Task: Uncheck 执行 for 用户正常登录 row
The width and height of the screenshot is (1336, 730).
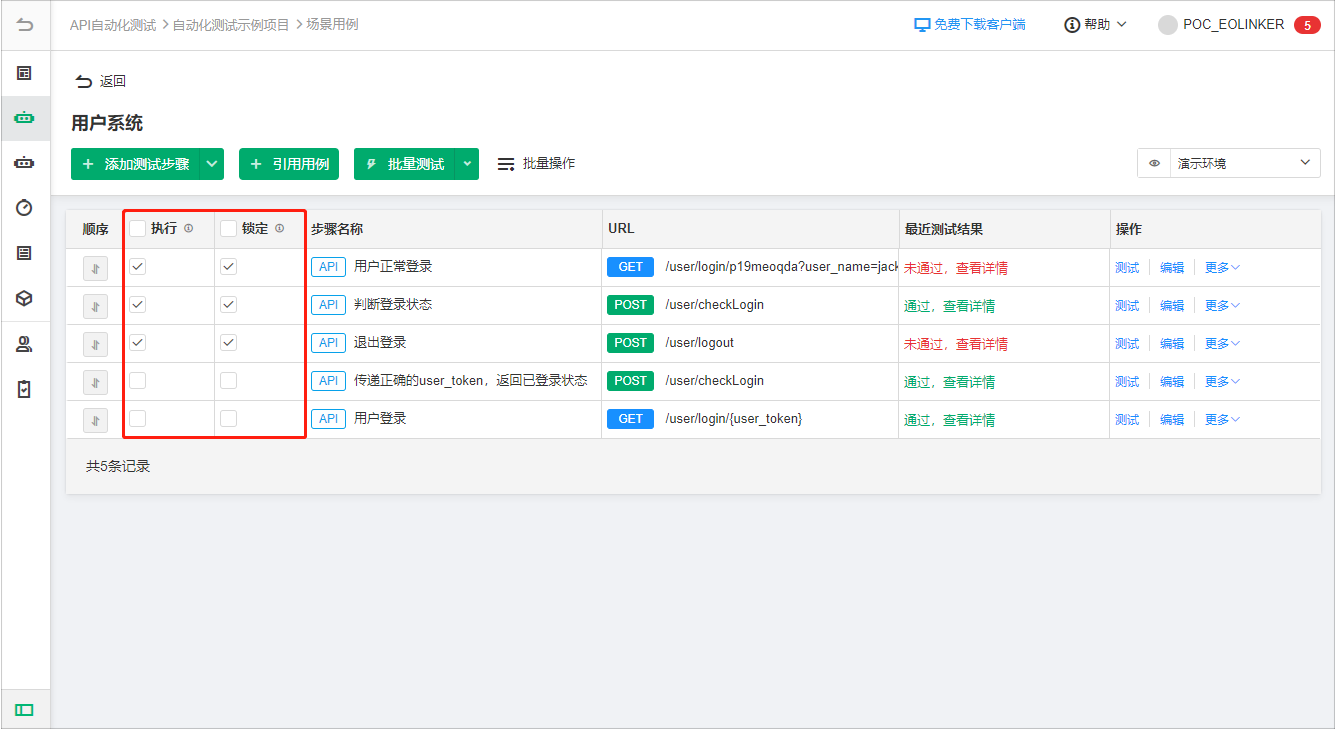Action: coord(137,267)
